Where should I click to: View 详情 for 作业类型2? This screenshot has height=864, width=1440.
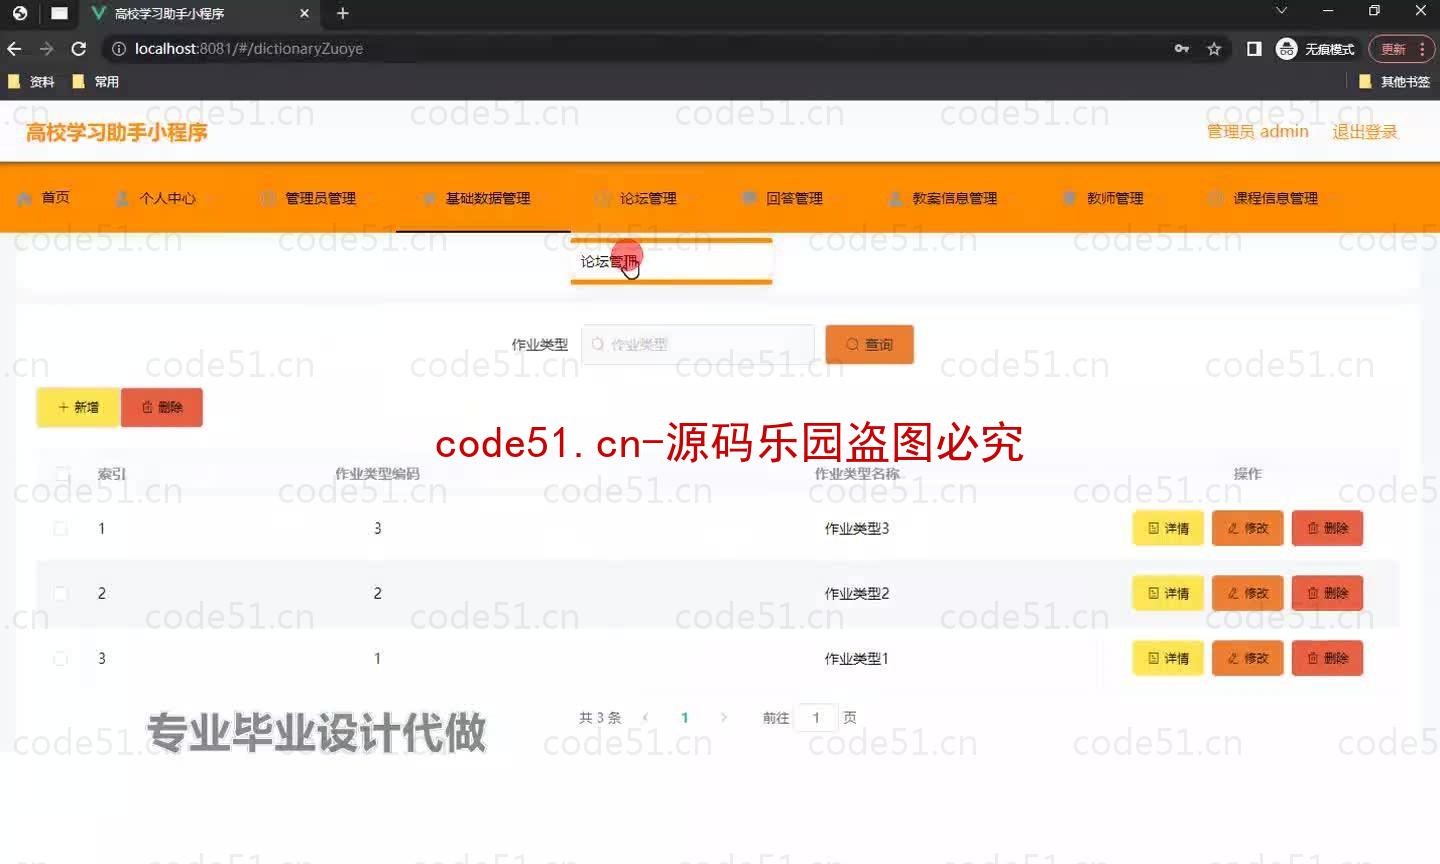click(x=1168, y=593)
